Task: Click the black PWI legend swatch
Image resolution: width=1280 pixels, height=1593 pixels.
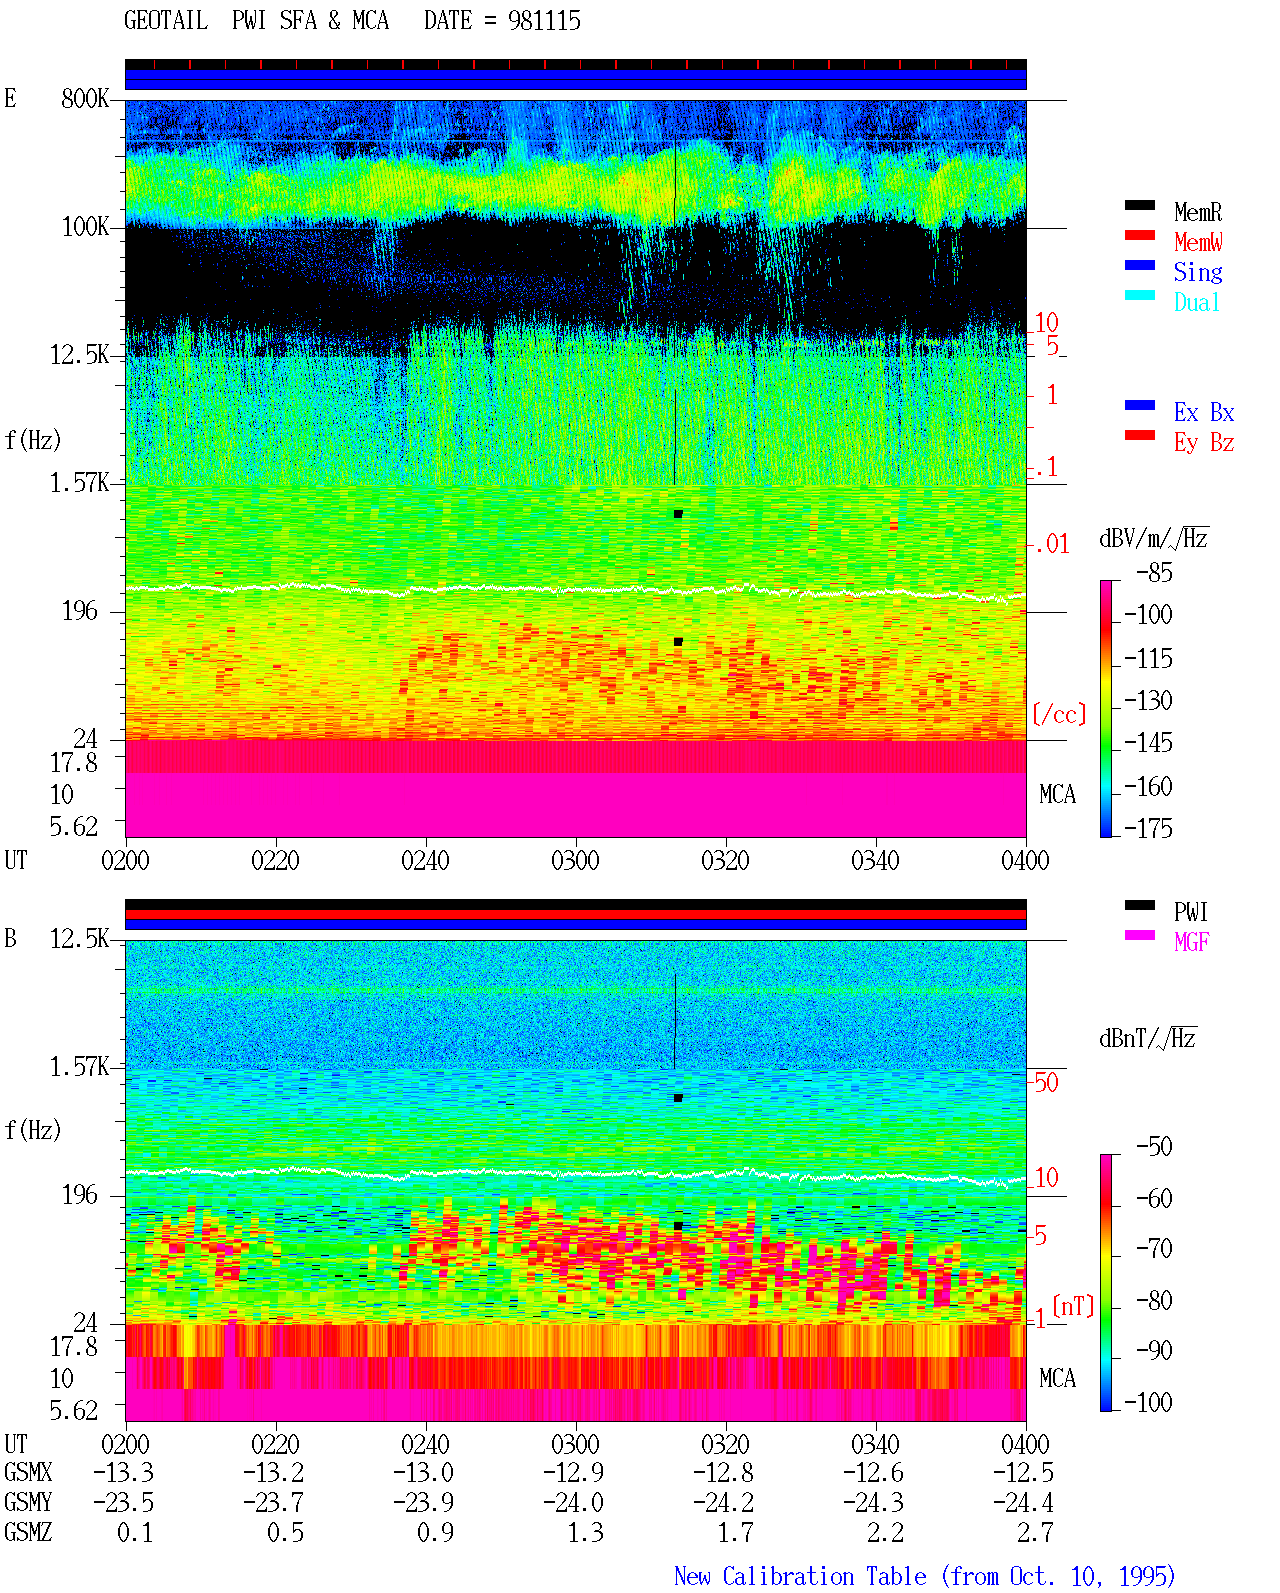Action: (1140, 905)
